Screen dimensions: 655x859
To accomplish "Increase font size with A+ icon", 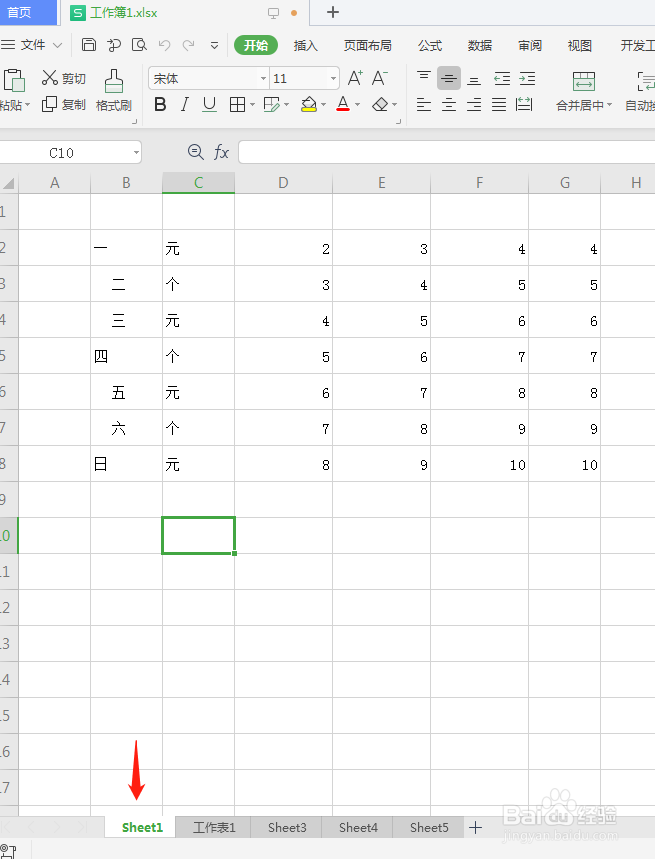I will click(355, 78).
